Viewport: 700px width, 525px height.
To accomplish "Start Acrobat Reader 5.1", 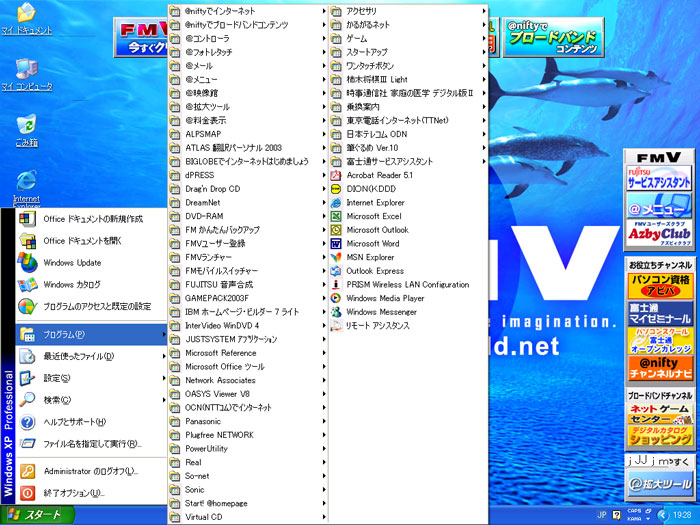I will click(x=379, y=175).
